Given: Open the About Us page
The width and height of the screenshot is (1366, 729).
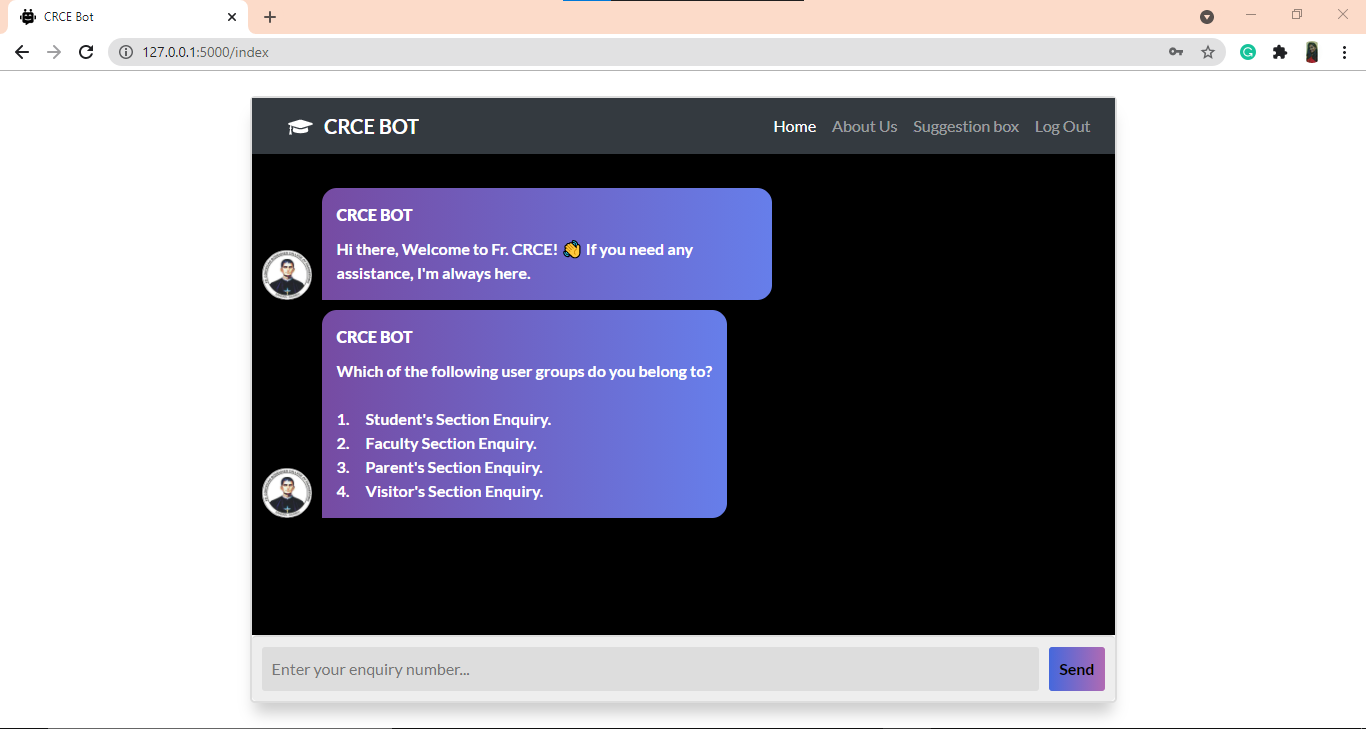Looking at the screenshot, I should pos(864,126).
